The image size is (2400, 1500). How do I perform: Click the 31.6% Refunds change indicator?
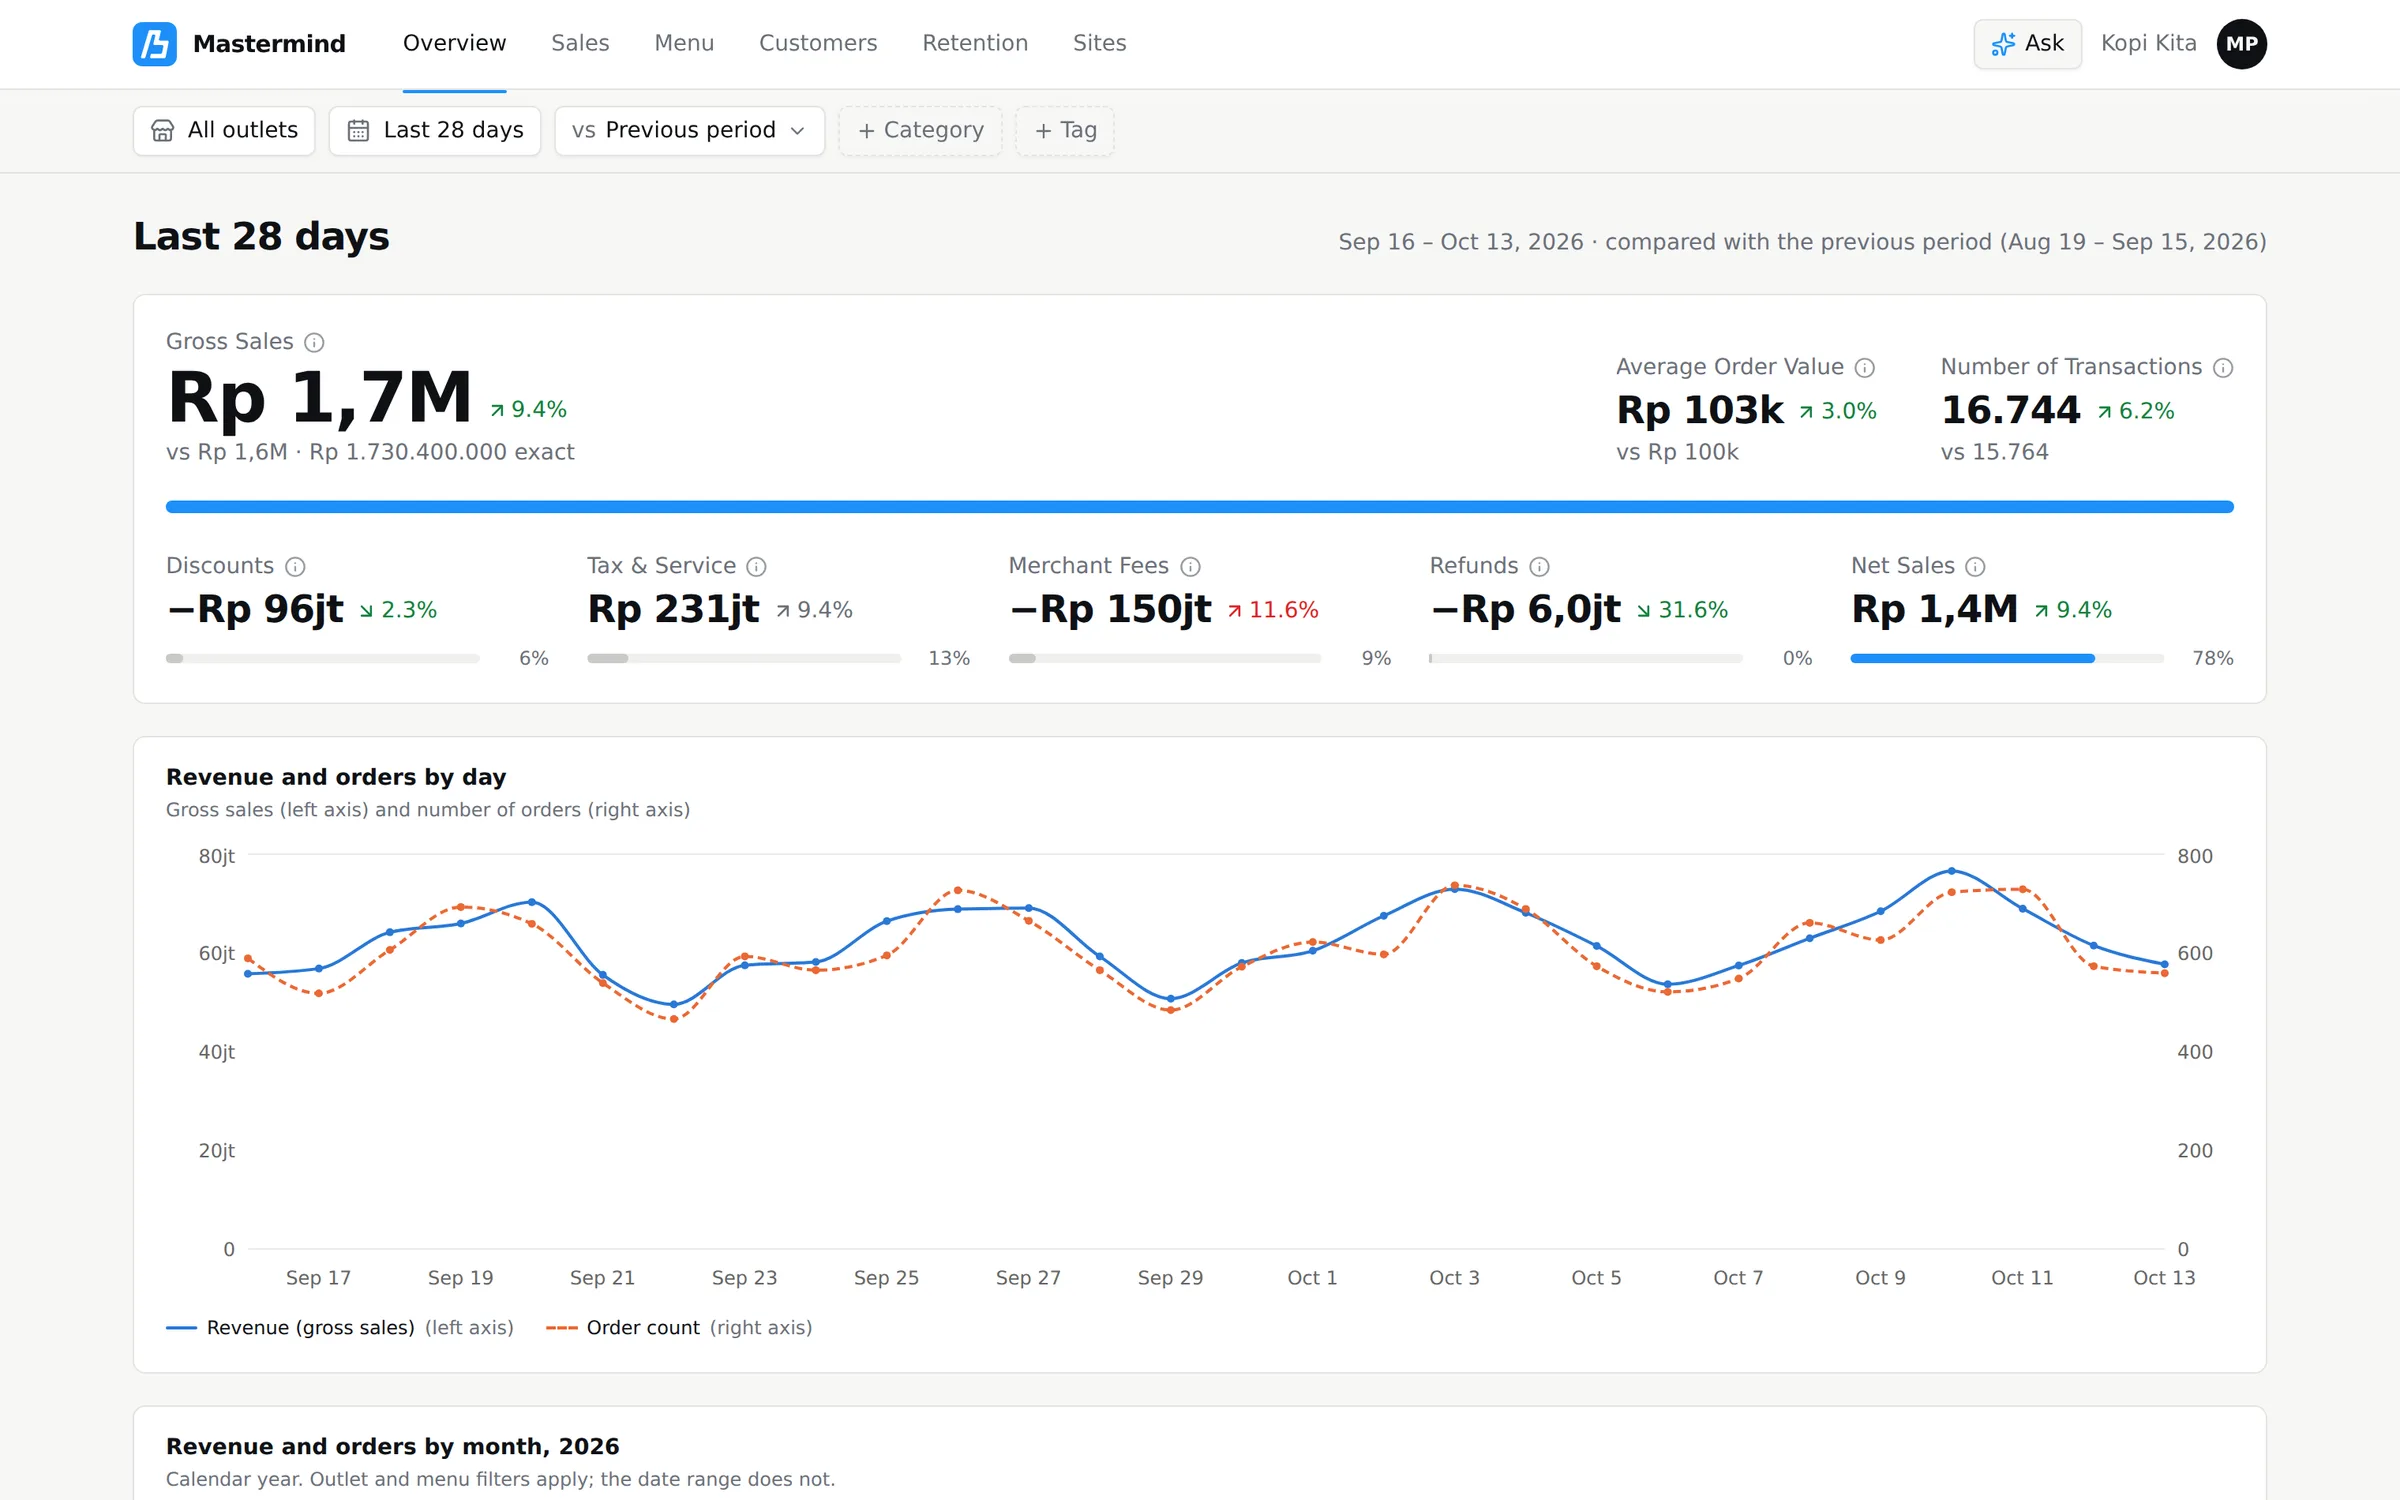tap(1682, 610)
